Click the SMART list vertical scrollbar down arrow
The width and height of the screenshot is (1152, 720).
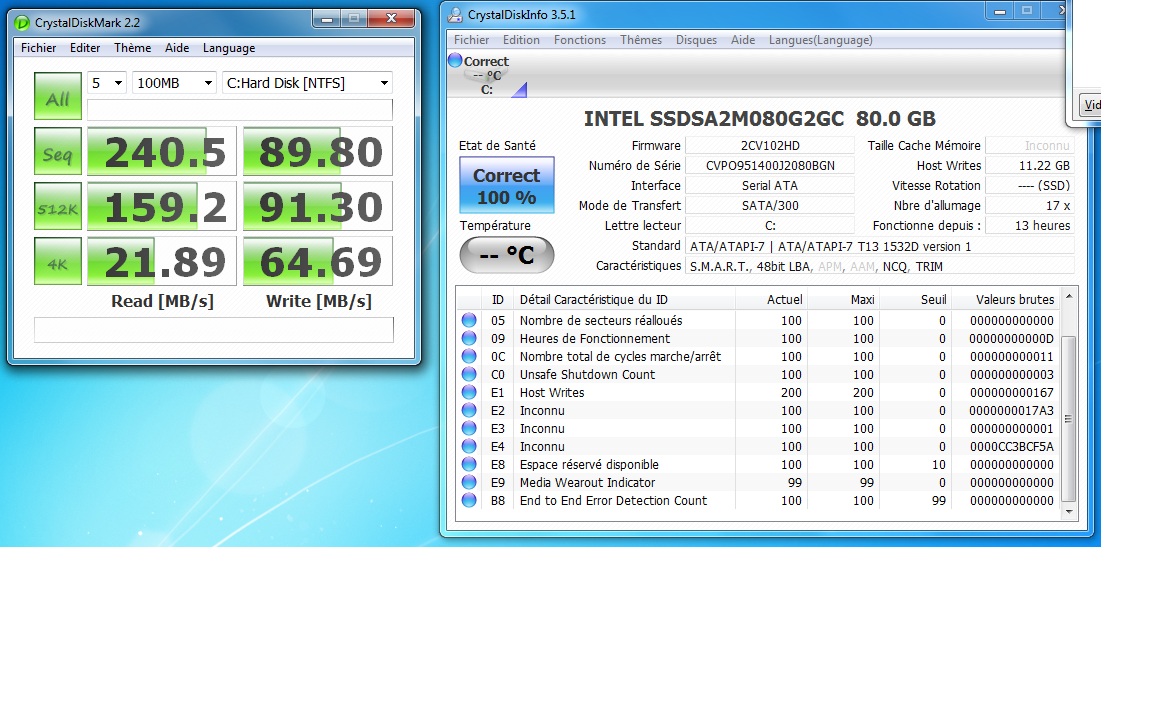(1068, 511)
